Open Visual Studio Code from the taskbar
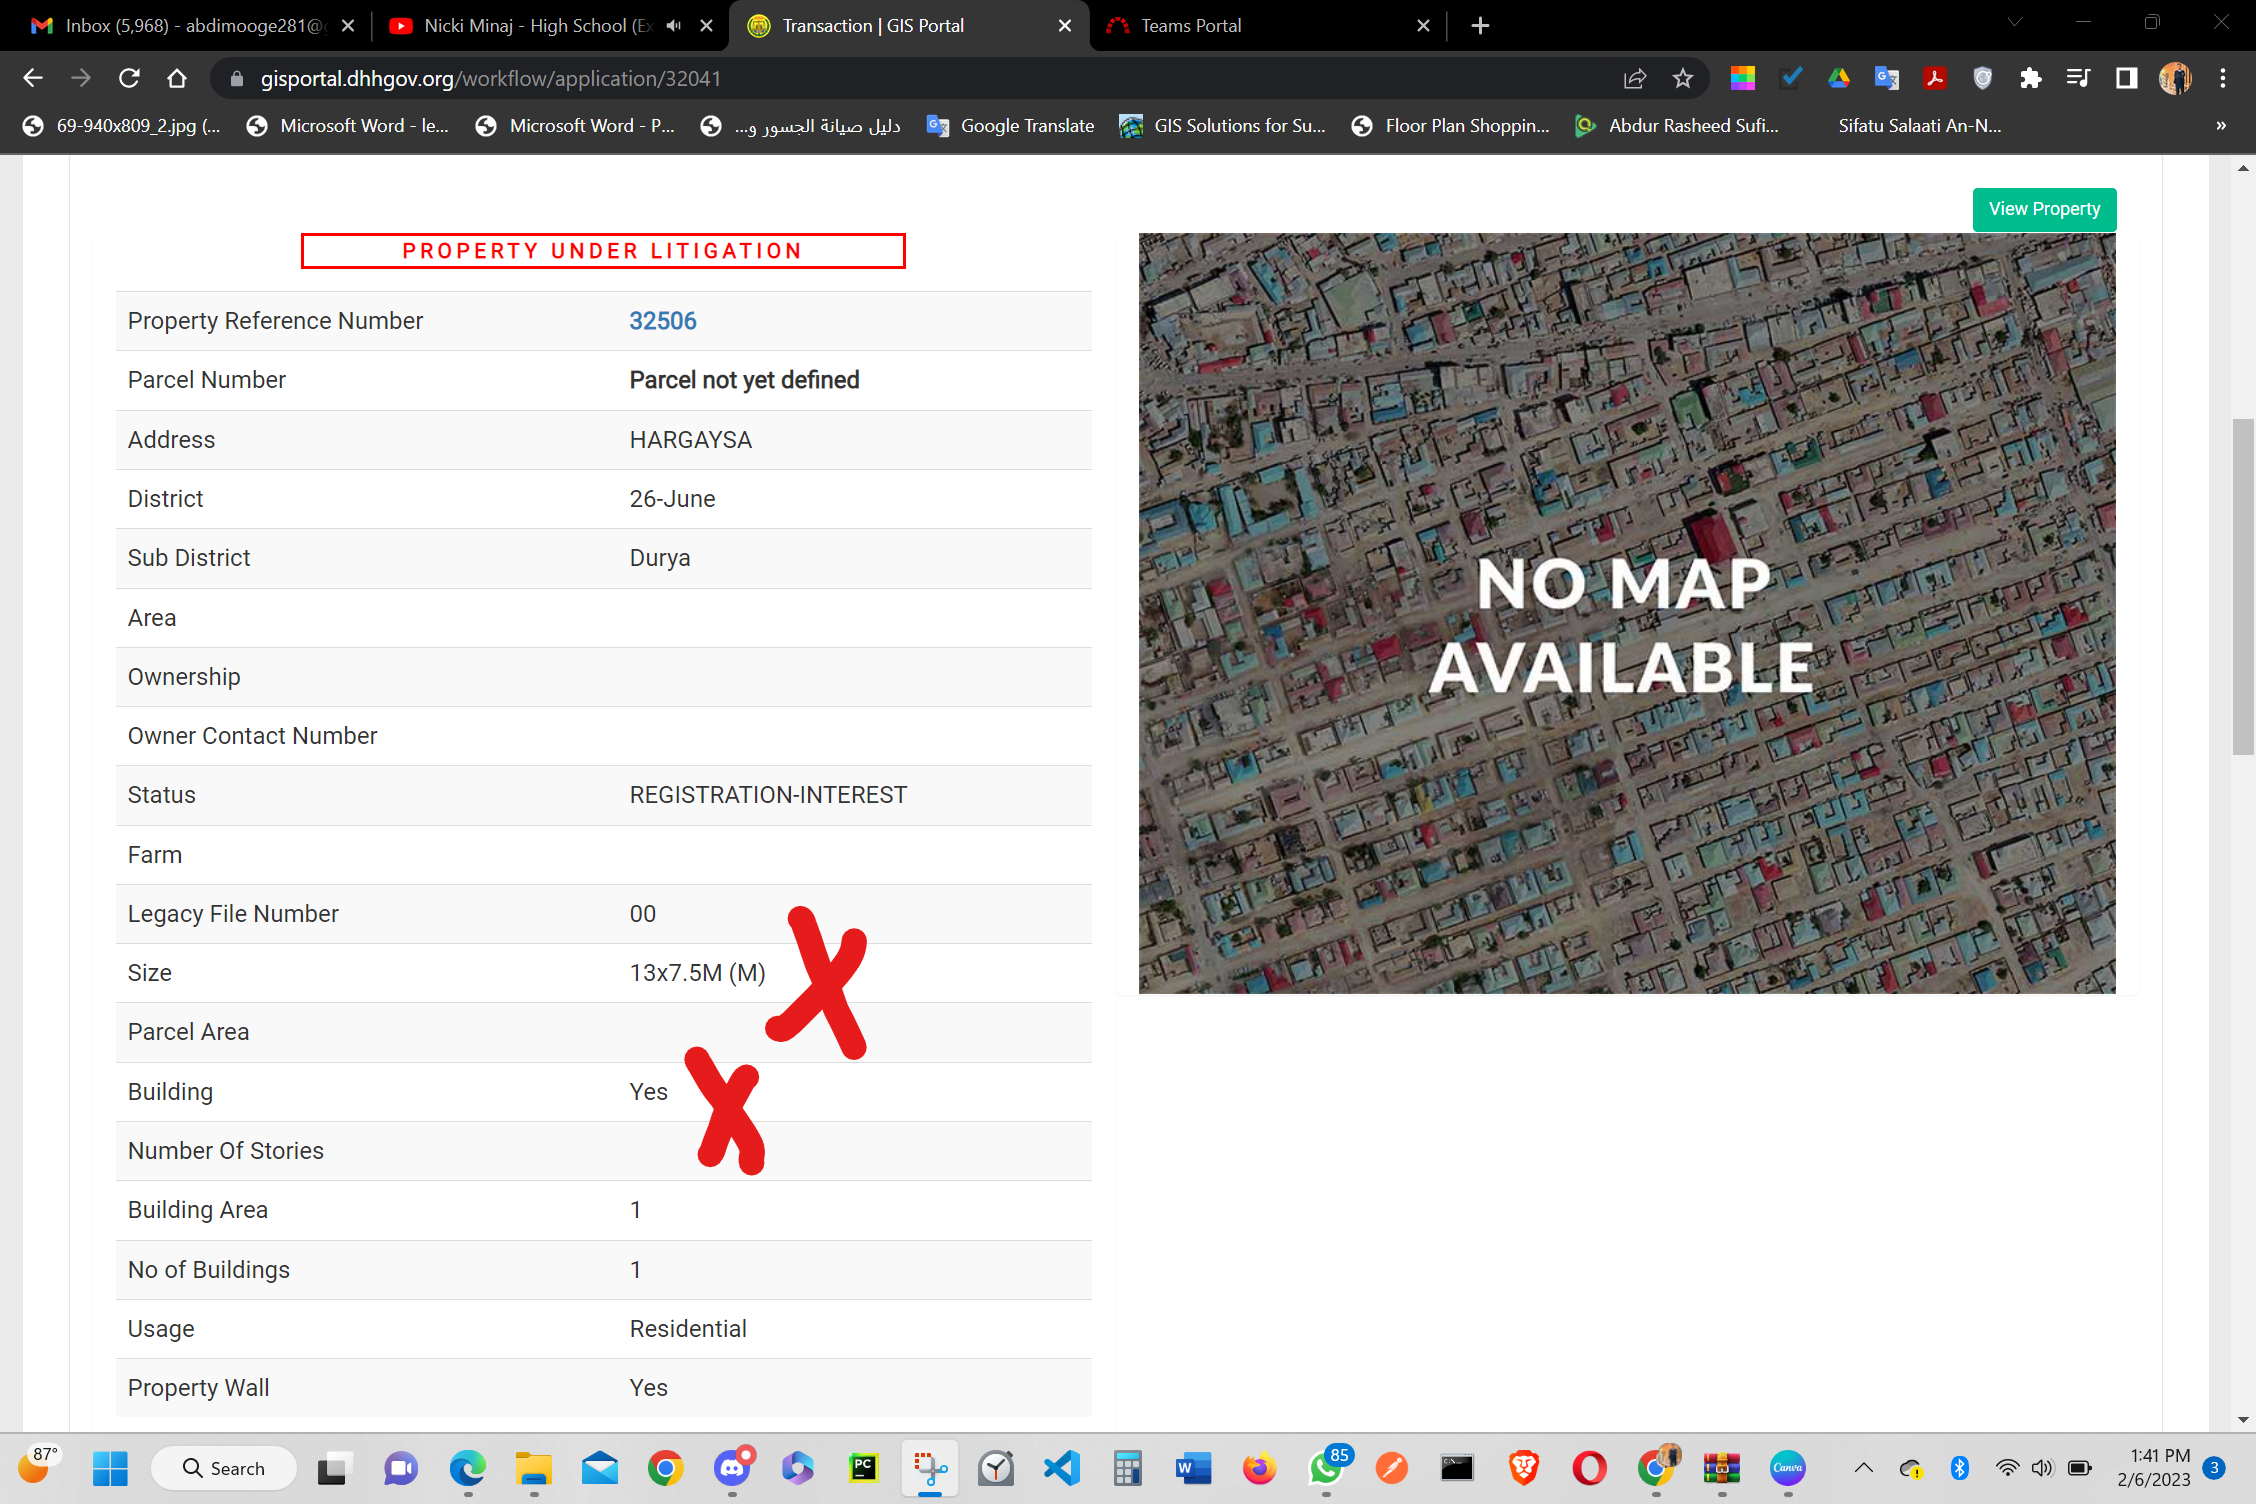 [x=1061, y=1468]
